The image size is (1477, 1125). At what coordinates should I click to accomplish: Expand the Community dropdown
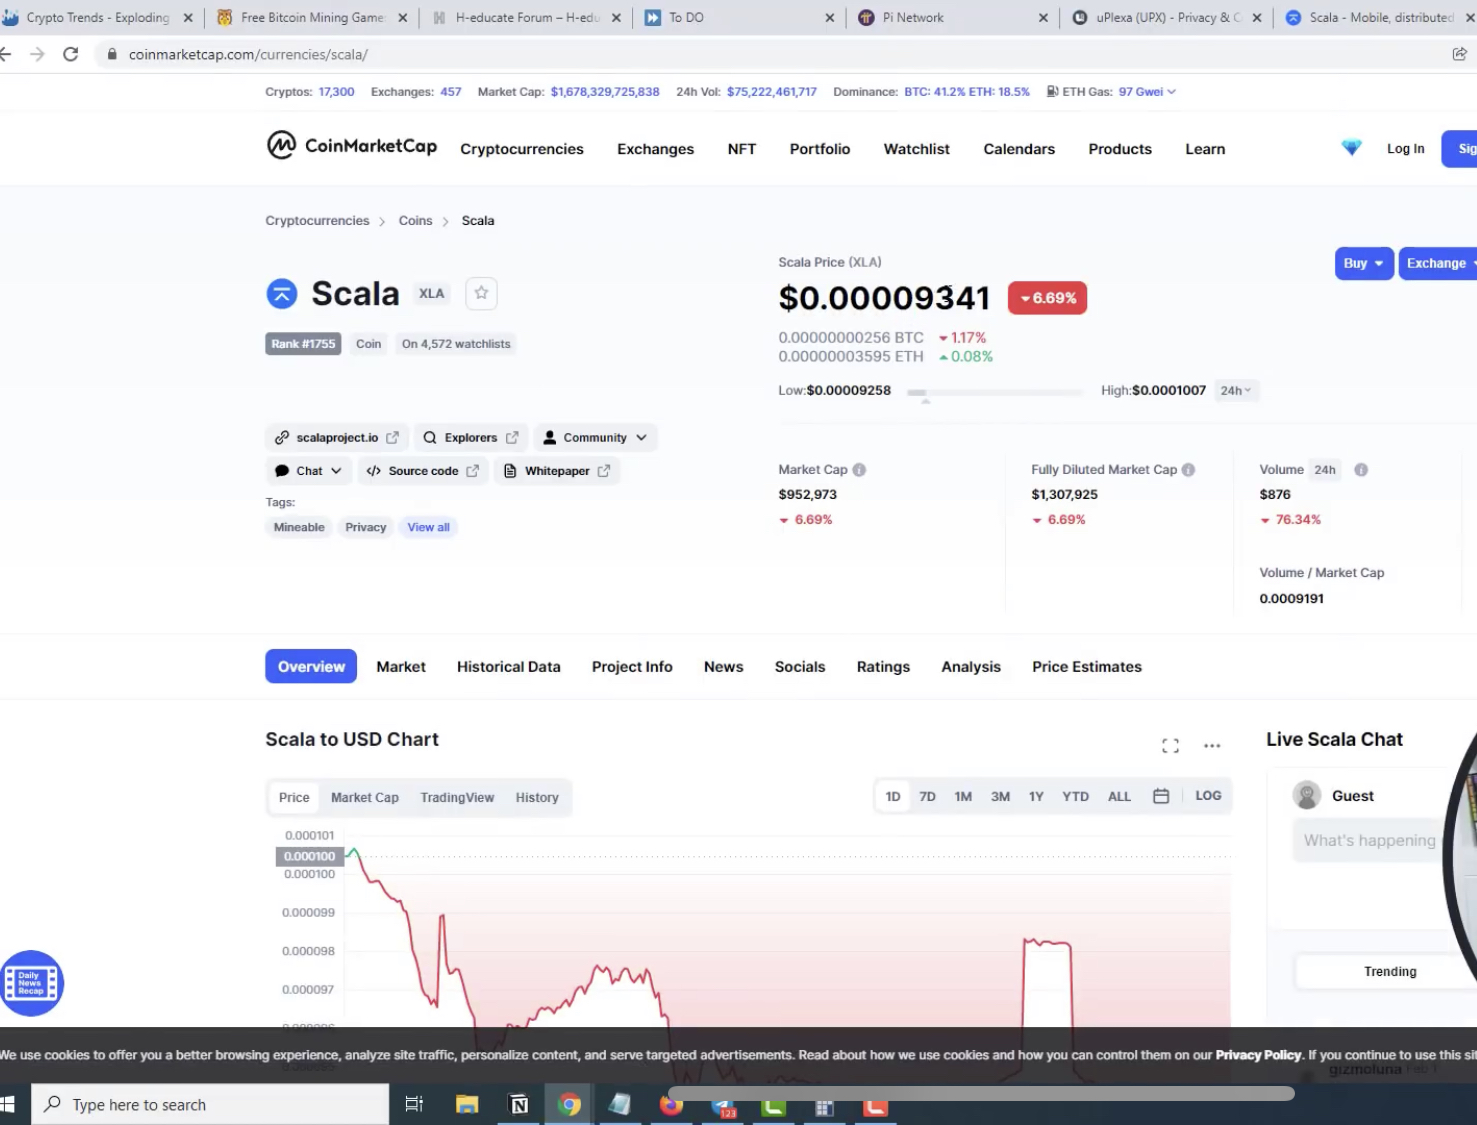pos(595,438)
